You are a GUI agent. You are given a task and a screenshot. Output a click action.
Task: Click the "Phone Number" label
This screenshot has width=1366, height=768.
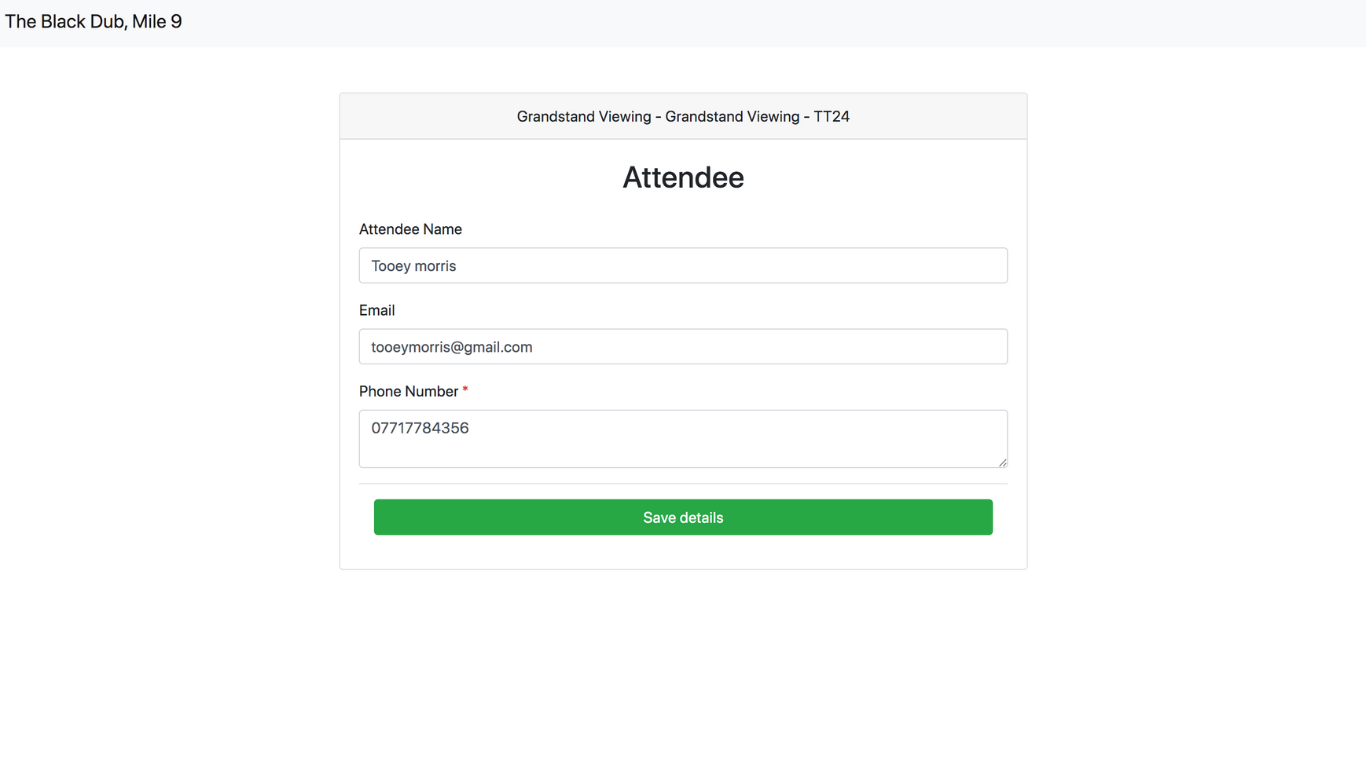pos(408,392)
